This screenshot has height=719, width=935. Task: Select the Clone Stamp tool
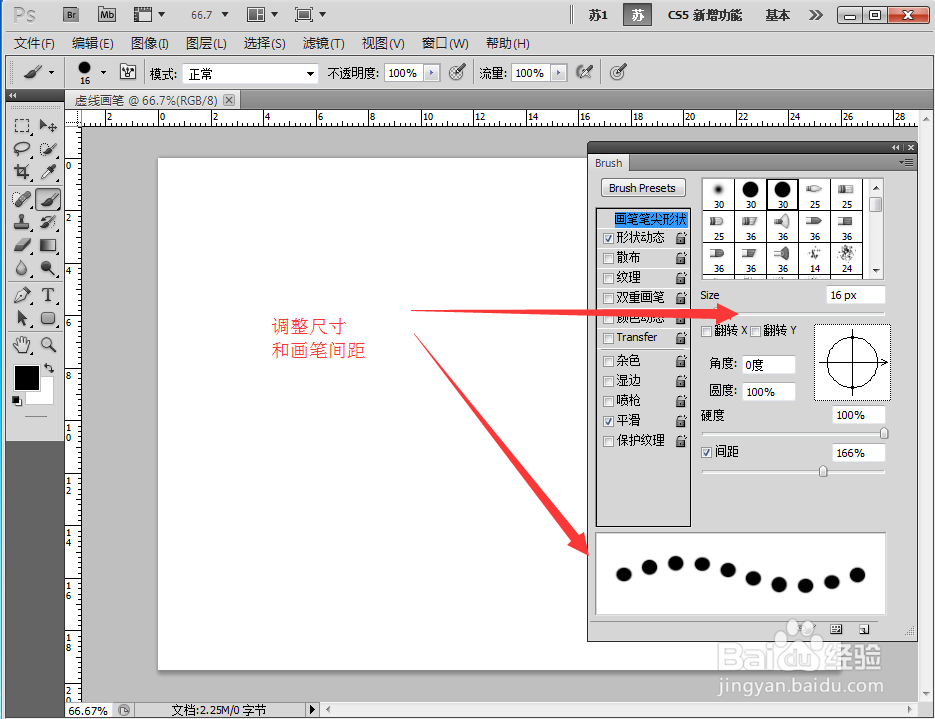(22, 222)
